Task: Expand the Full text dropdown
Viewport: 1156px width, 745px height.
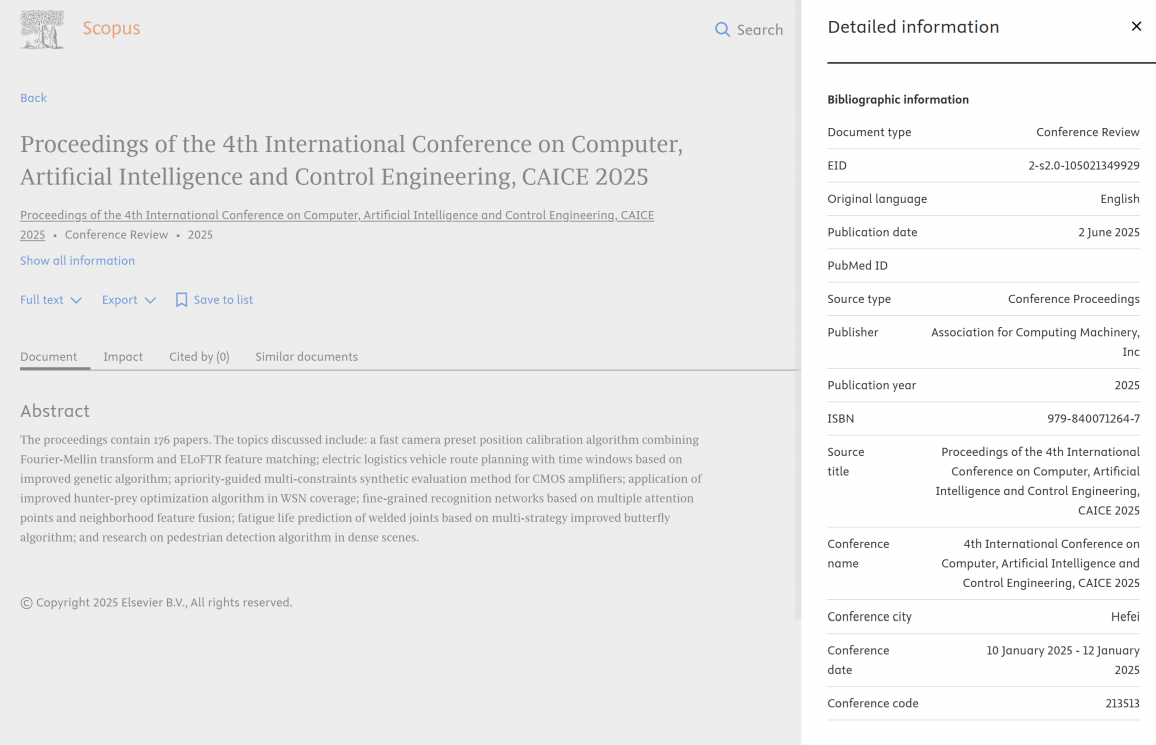Action: (51, 300)
